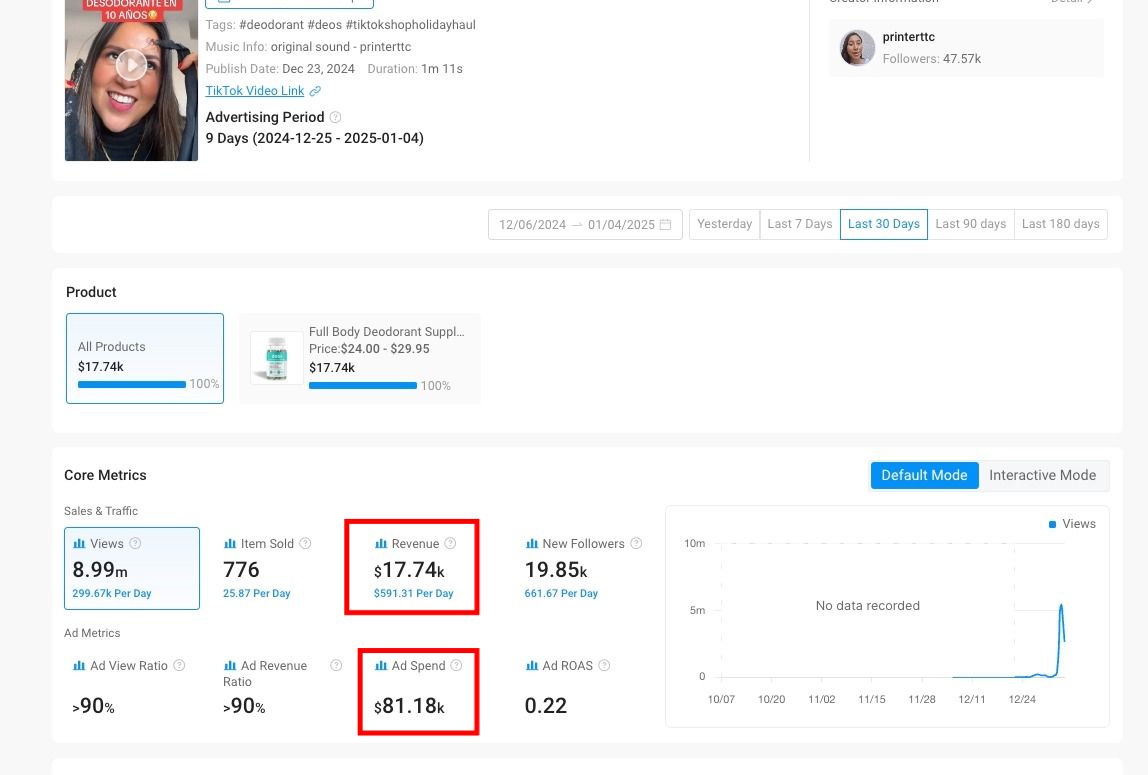The height and width of the screenshot is (775, 1148).
Task: Click the 'Followers: 47.57k' text
Action: (932, 59)
